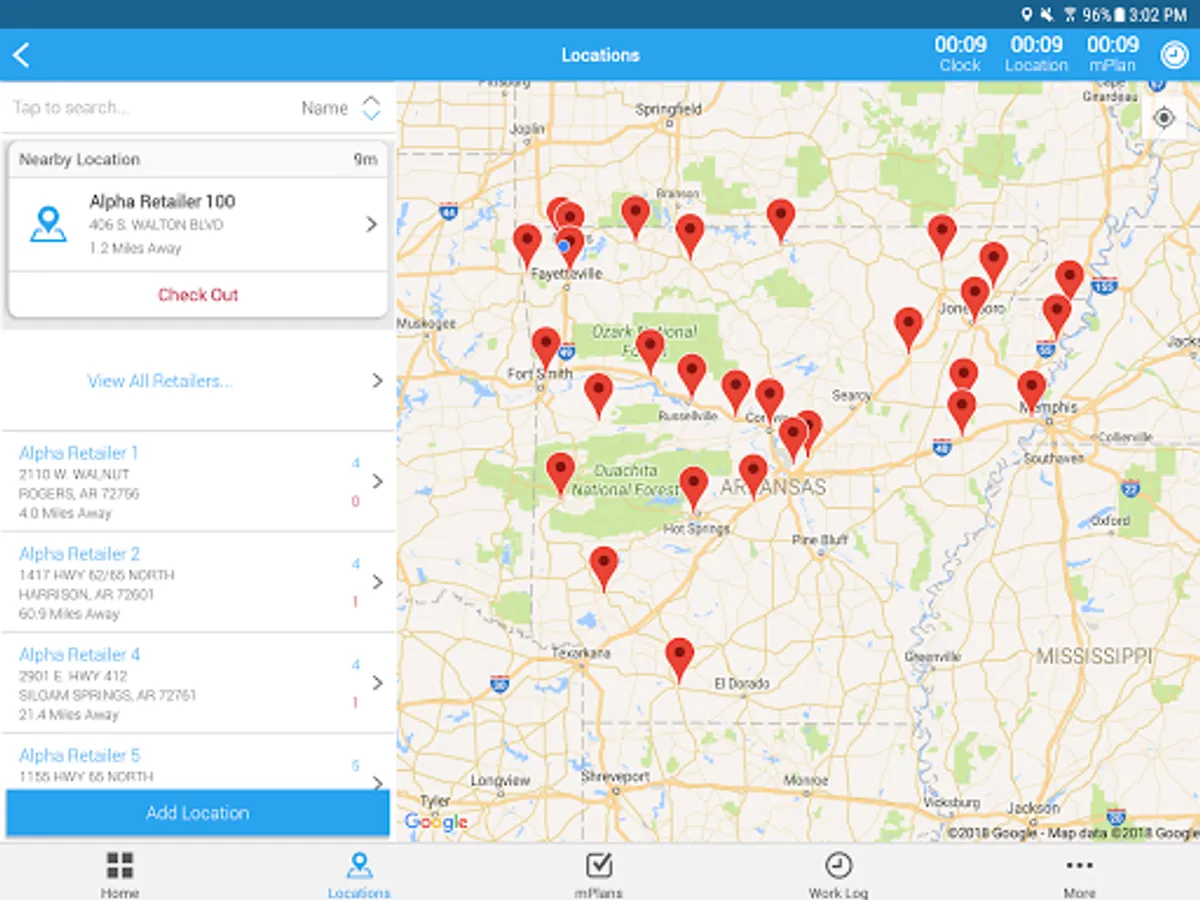
Task: Expand Alpha Retailer 2 chevron
Action: point(378,582)
